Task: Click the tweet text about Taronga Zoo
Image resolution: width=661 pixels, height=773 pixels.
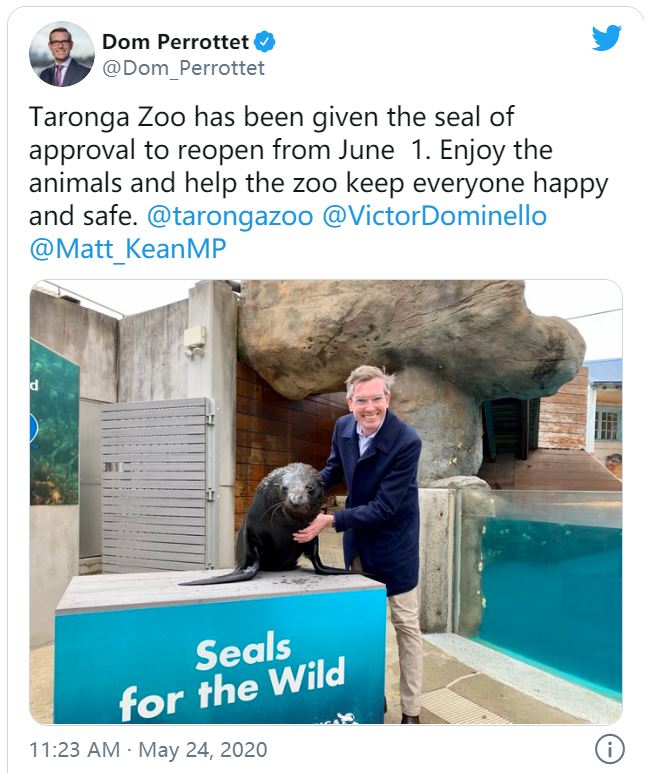Action: click(x=318, y=182)
